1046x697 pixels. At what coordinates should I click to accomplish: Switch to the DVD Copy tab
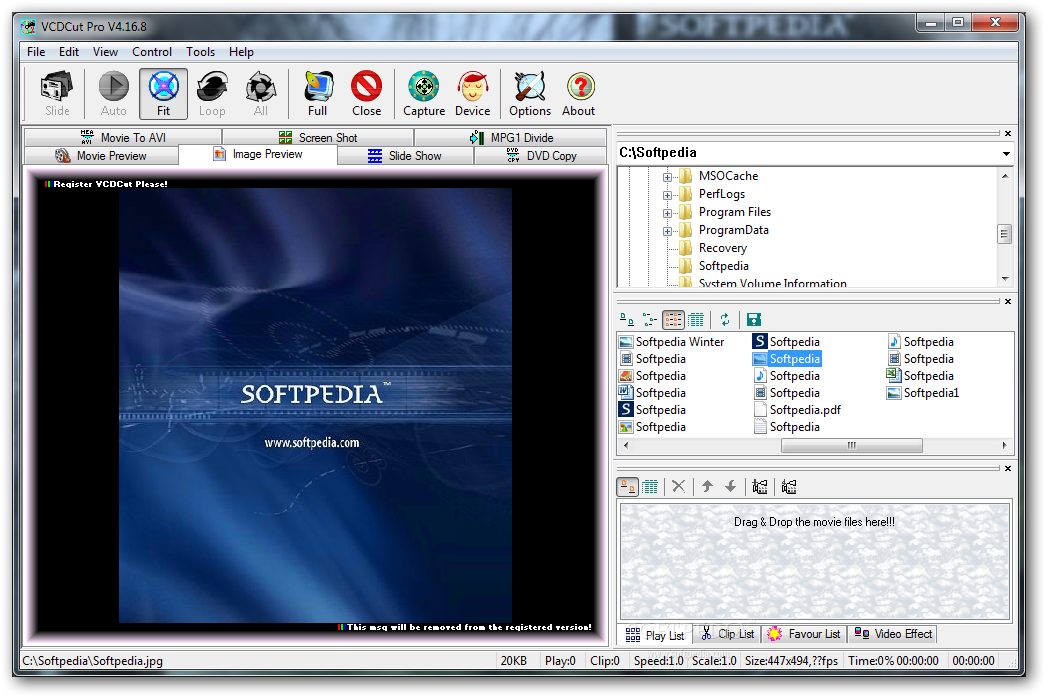[x=541, y=155]
